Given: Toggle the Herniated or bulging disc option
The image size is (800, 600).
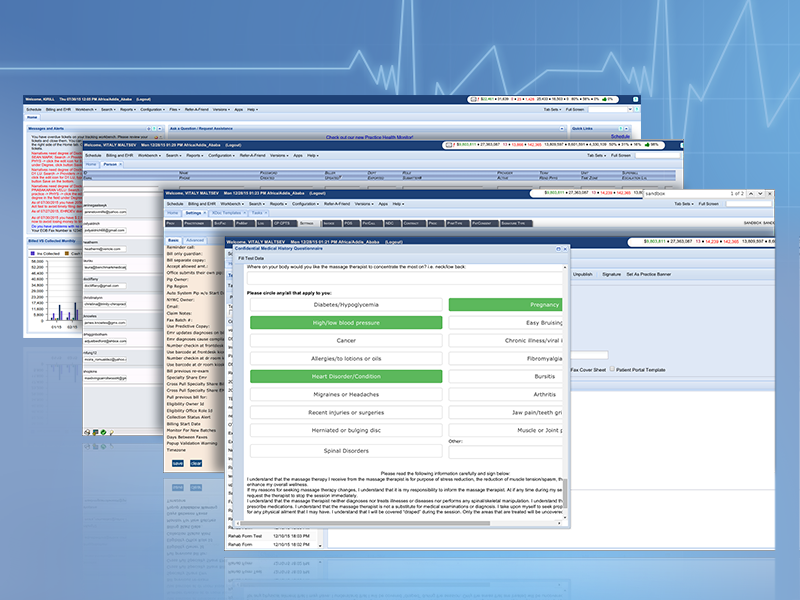Looking at the screenshot, I should coord(346,430).
